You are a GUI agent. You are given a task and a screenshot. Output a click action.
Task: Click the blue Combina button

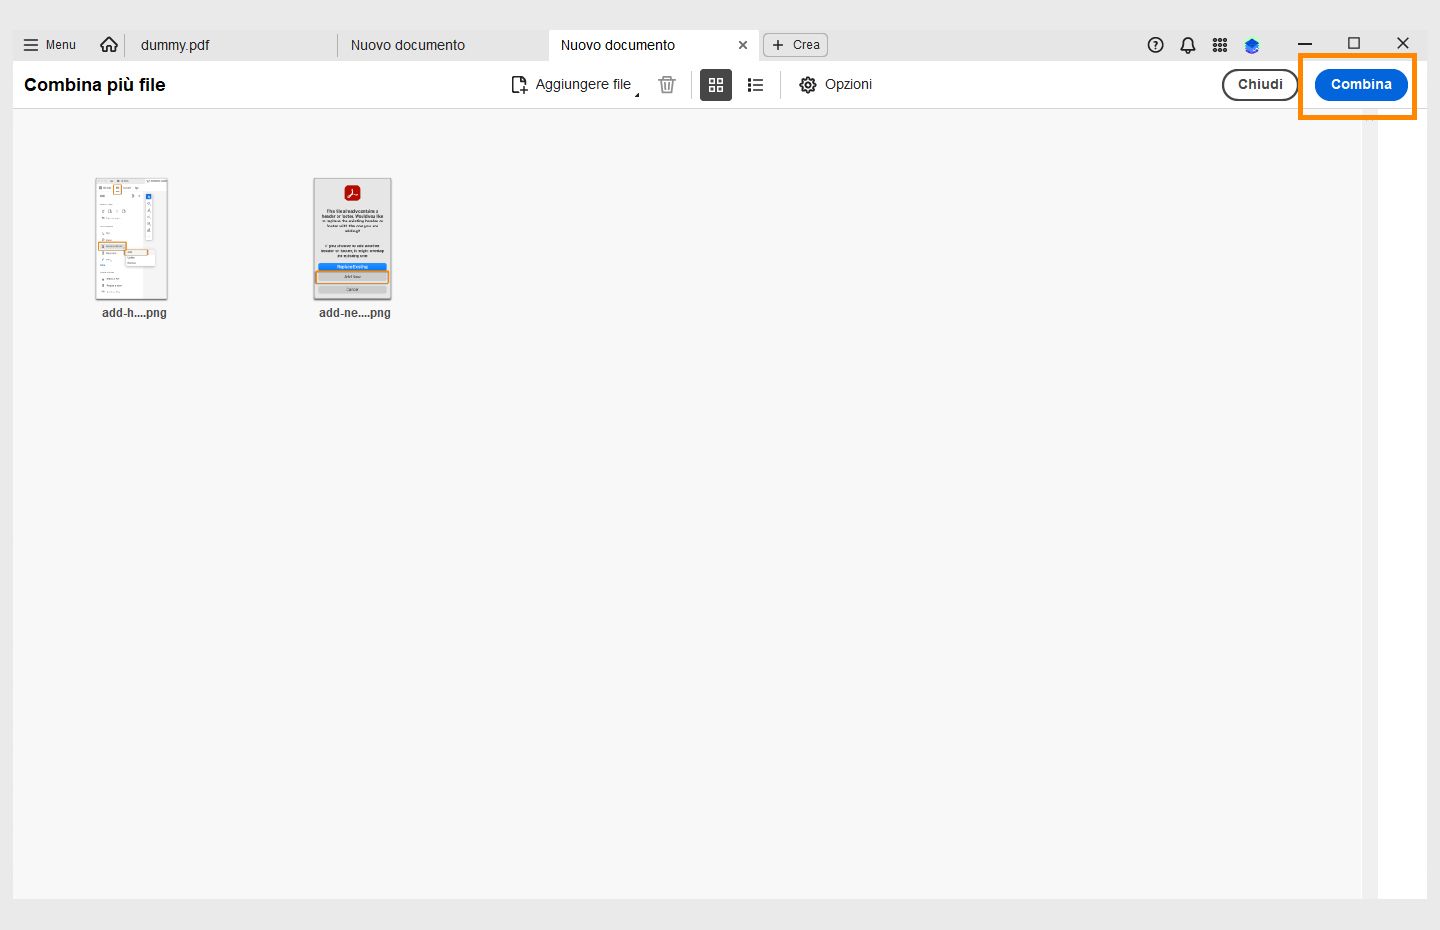coord(1361,85)
